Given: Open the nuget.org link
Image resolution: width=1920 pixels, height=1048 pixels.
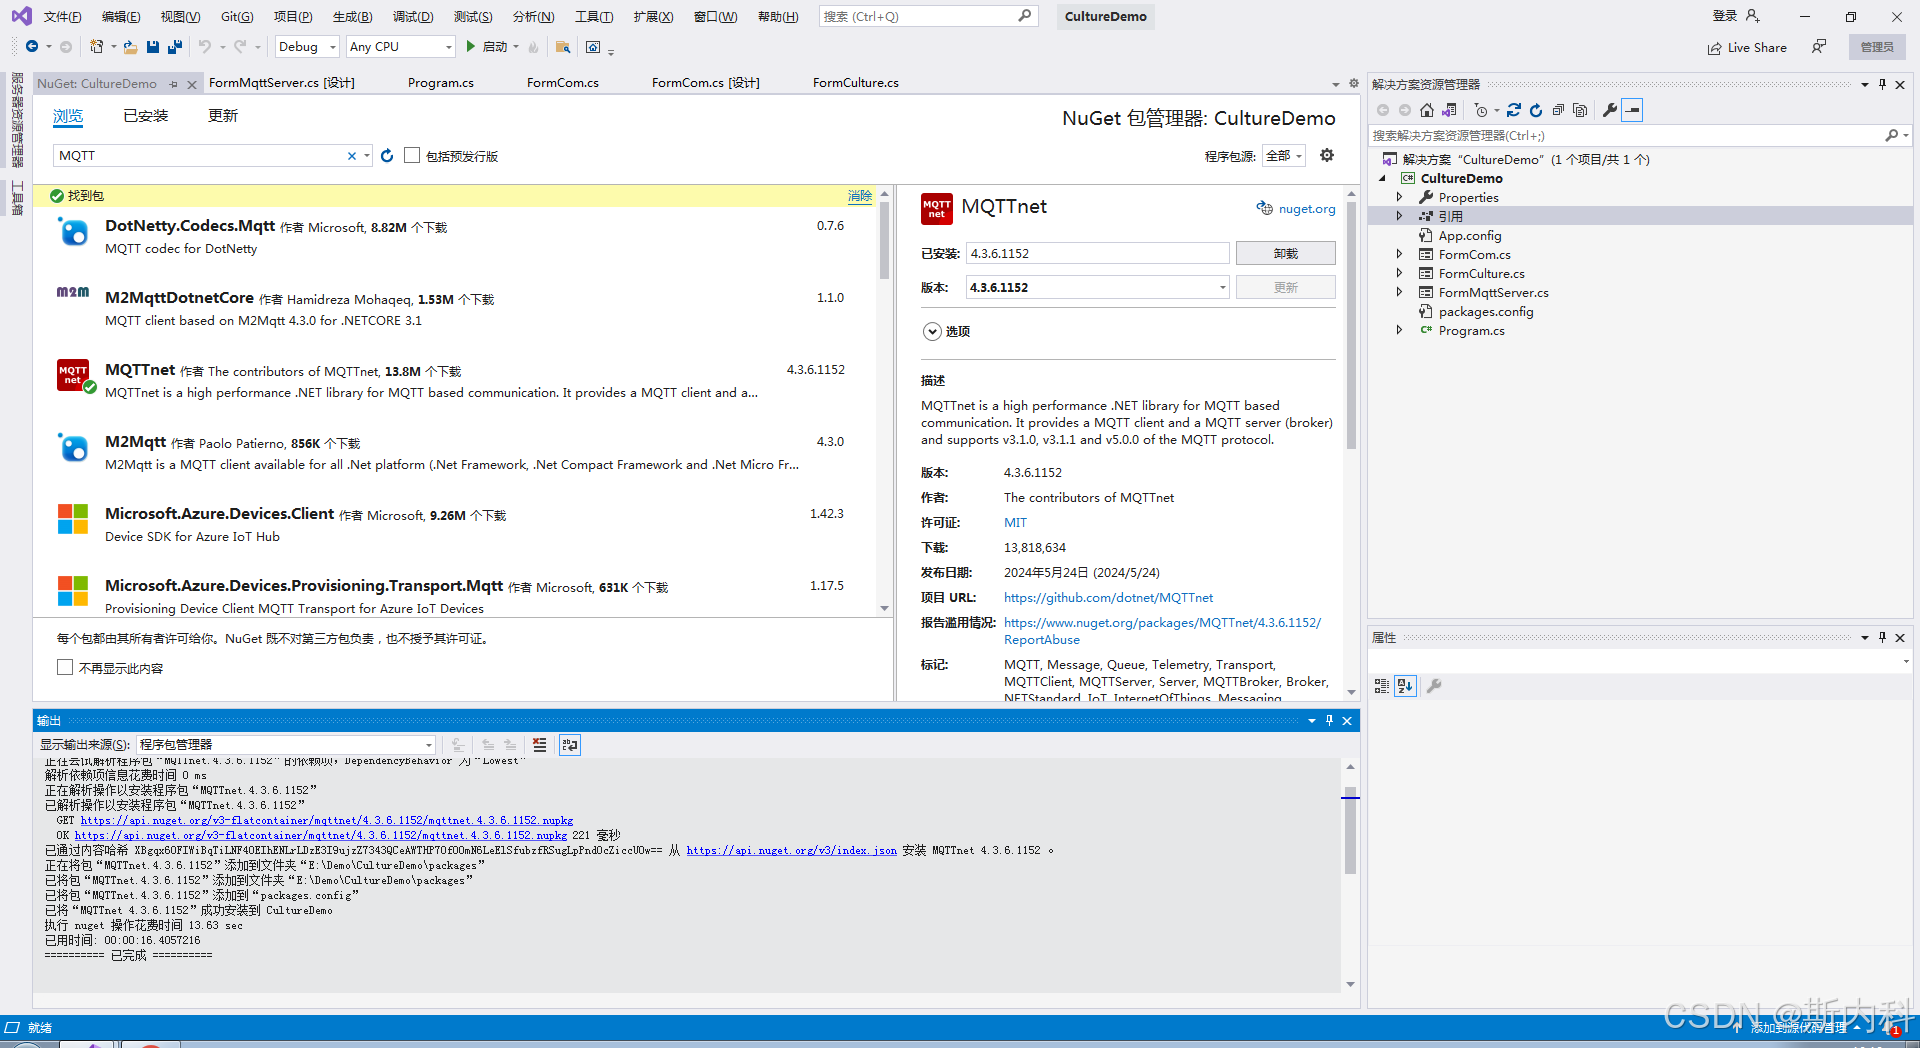Looking at the screenshot, I should pos(1306,209).
